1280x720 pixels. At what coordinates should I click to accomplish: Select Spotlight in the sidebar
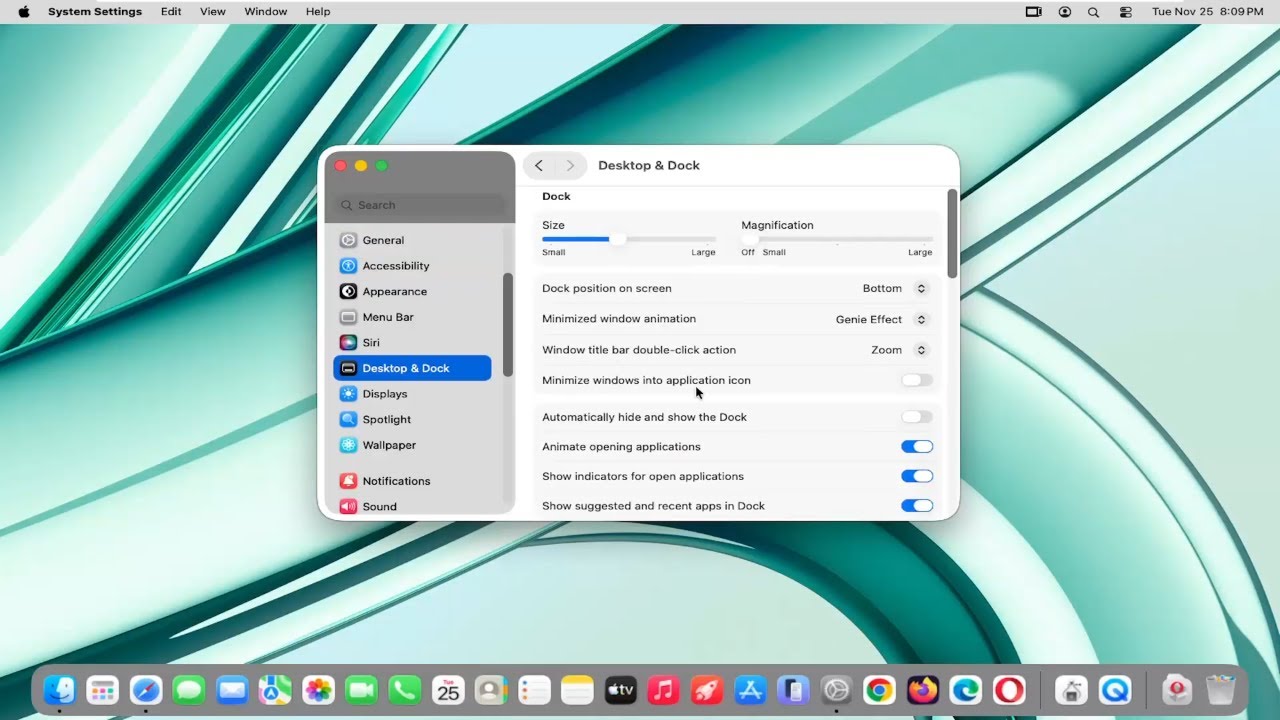coord(412,419)
